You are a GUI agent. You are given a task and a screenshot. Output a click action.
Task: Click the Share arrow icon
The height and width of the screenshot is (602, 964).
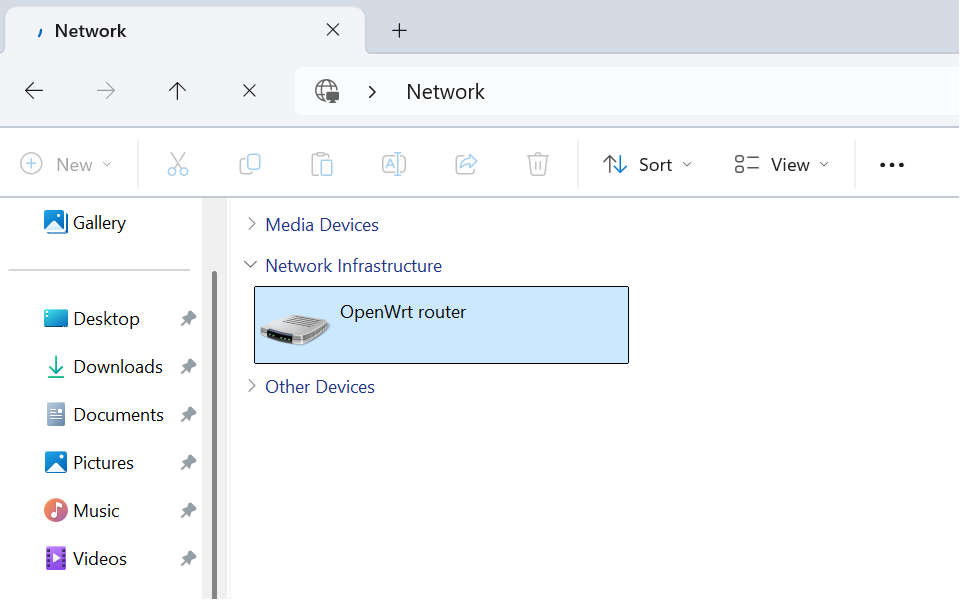click(x=466, y=164)
